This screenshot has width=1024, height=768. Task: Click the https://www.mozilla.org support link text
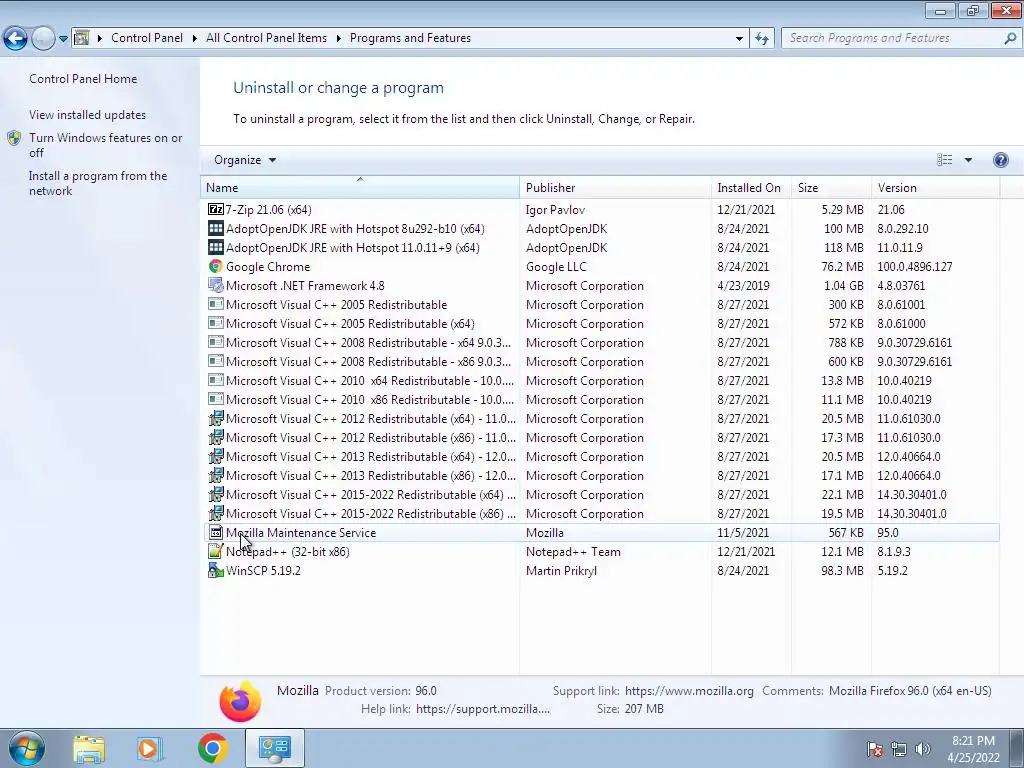tap(689, 690)
